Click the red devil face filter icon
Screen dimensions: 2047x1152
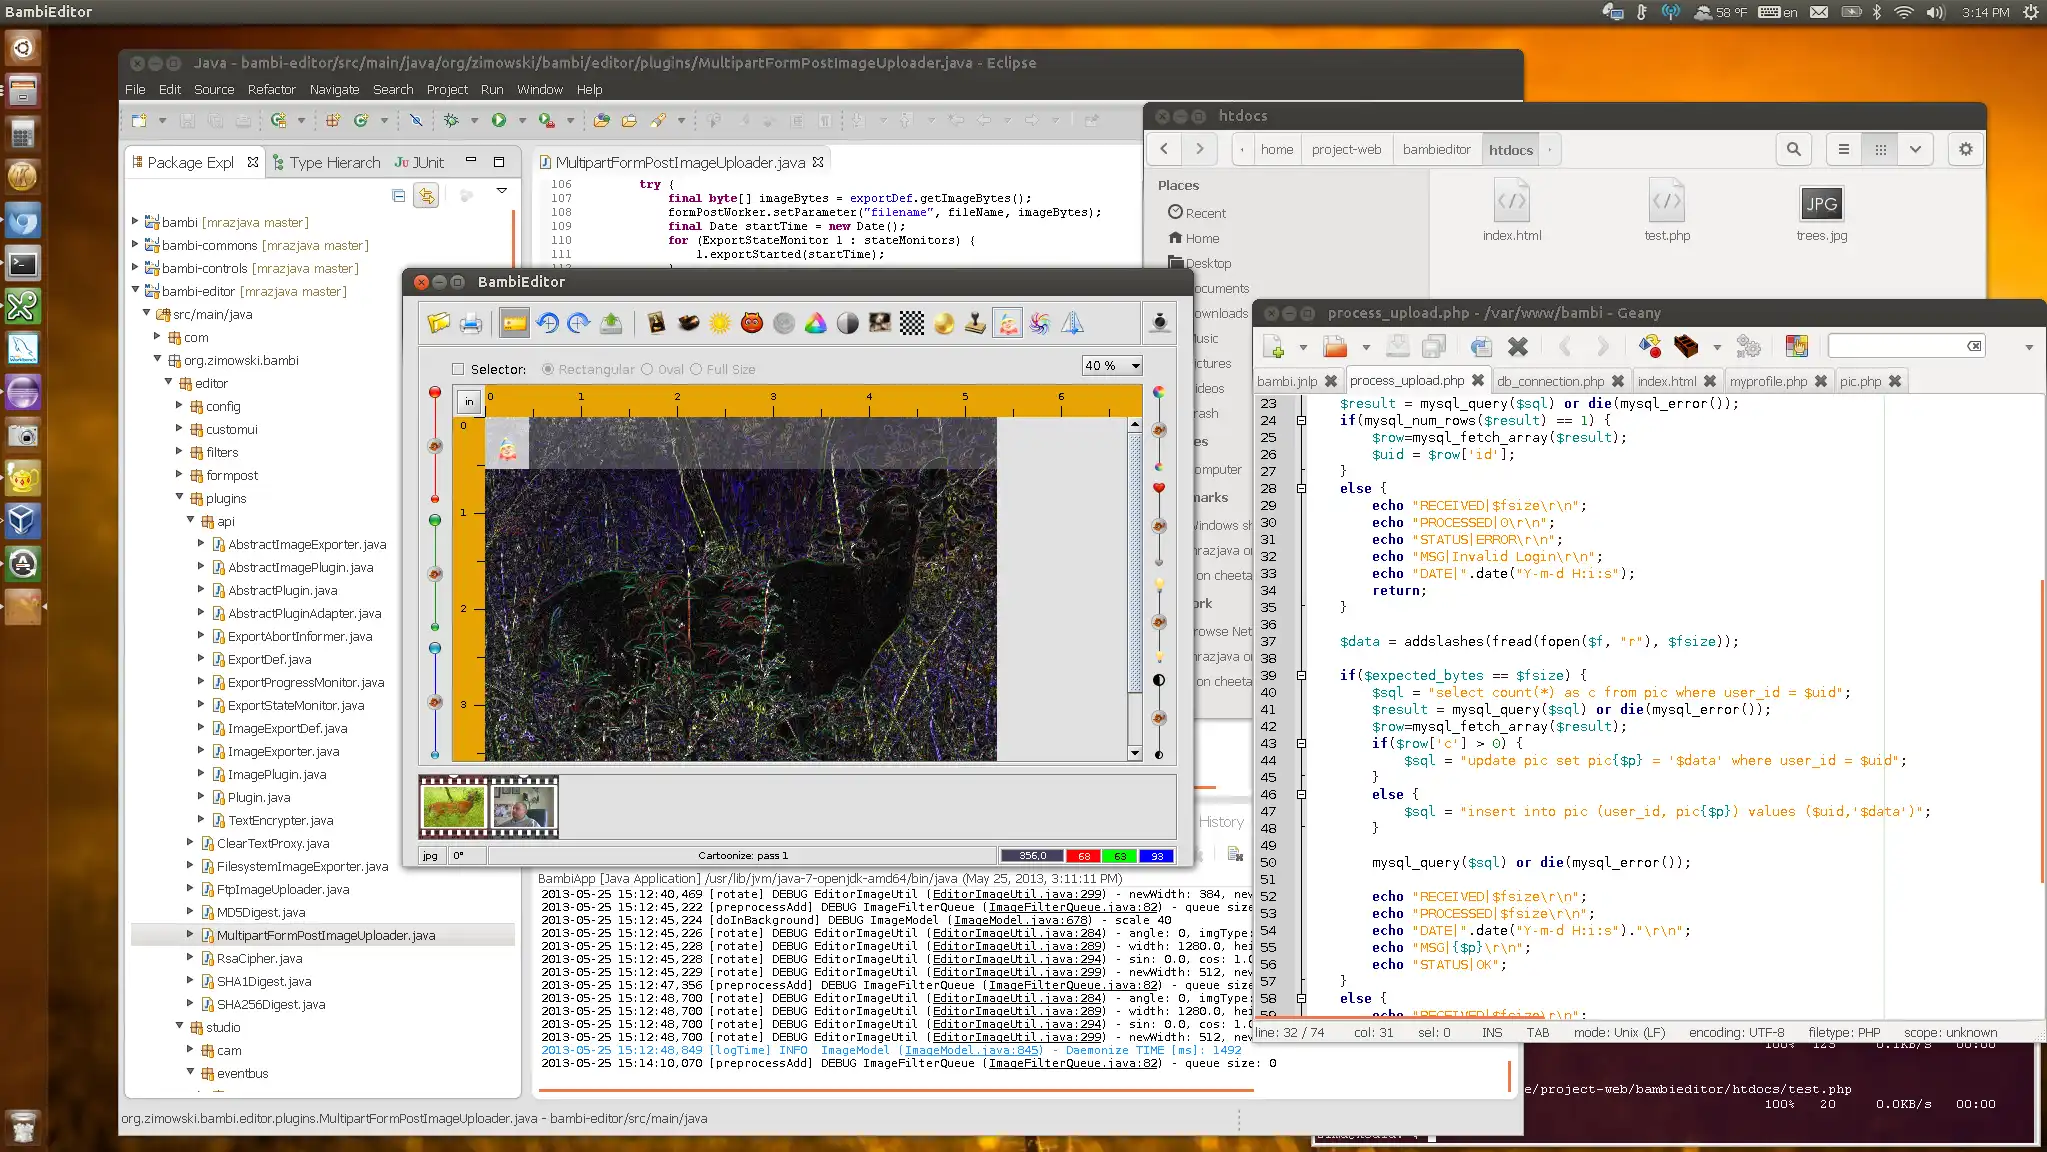pos(752,323)
